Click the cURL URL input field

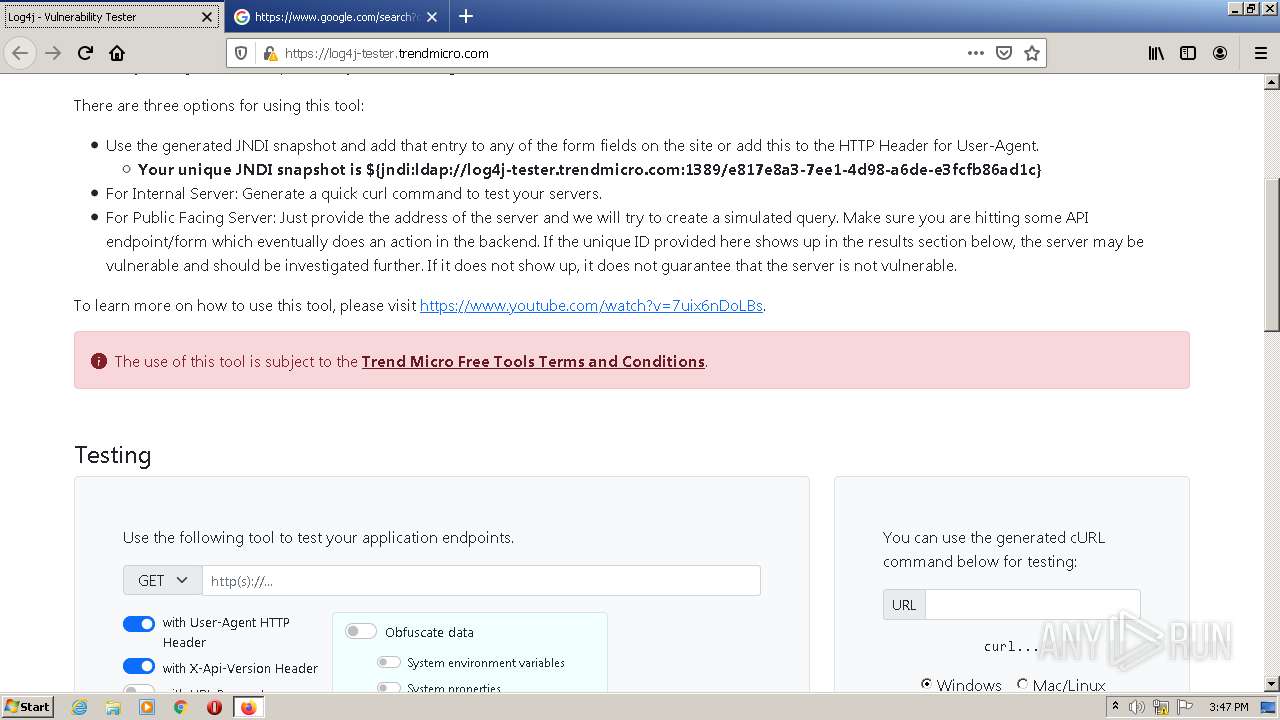[1032, 605]
